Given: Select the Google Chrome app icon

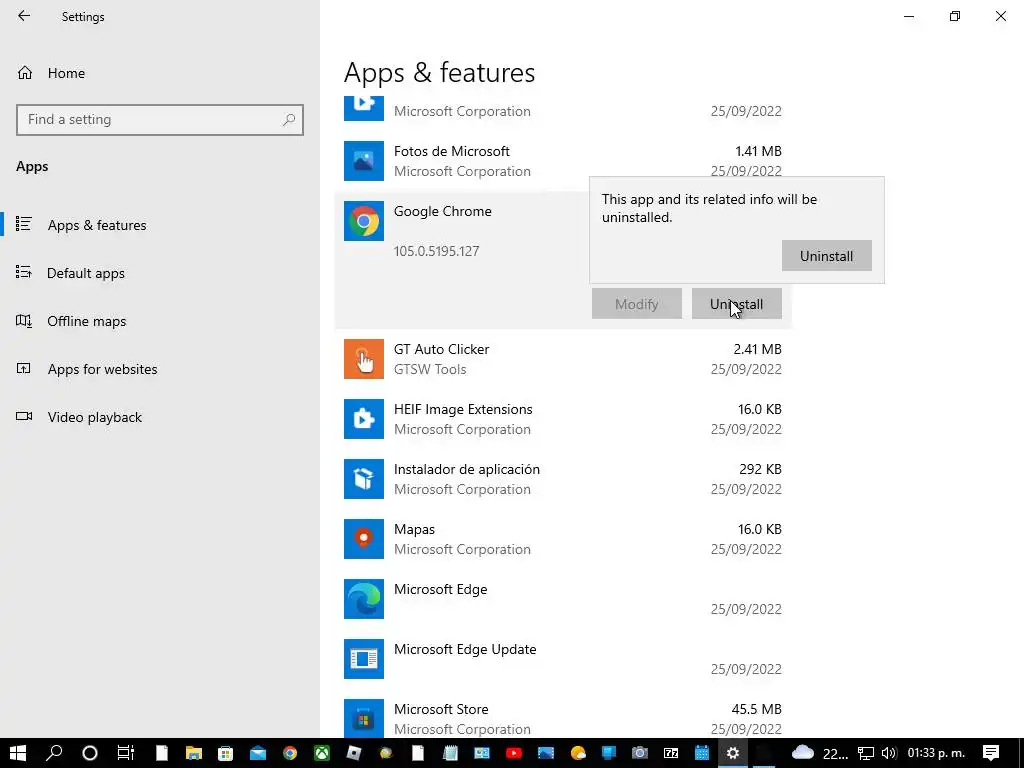Looking at the screenshot, I should (x=364, y=221).
